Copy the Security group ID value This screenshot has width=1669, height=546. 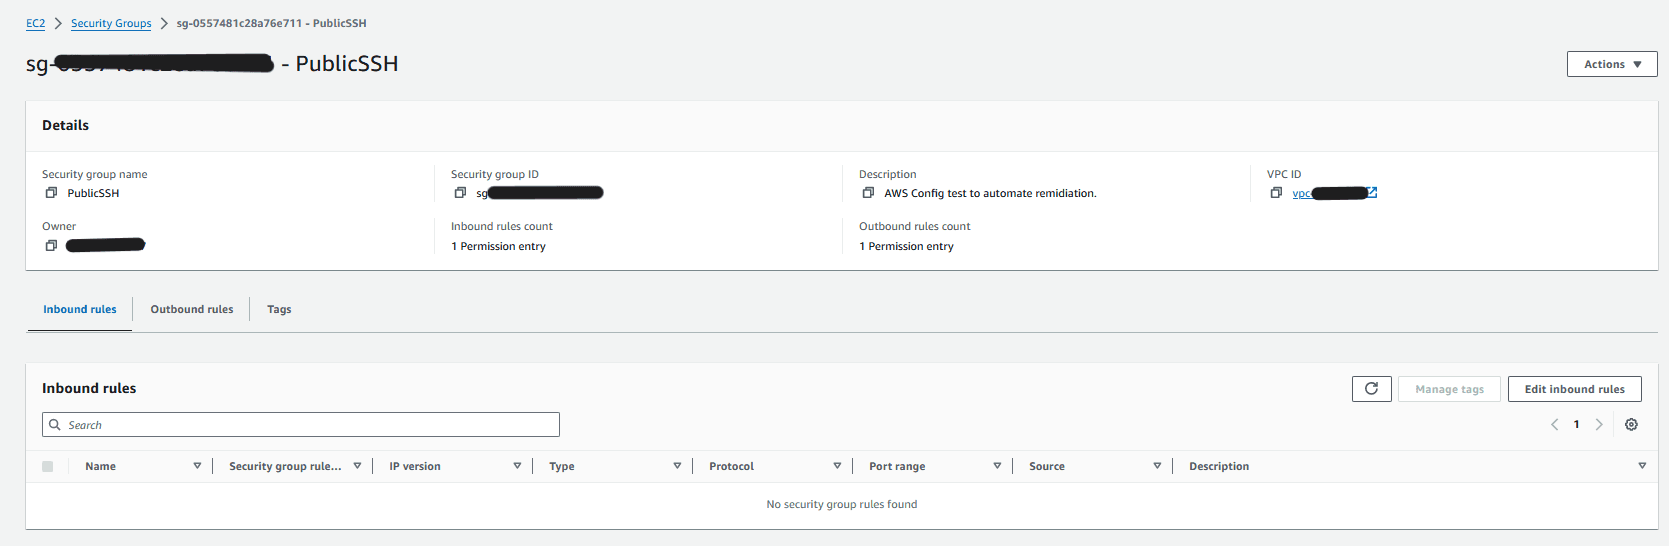[x=460, y=193]
